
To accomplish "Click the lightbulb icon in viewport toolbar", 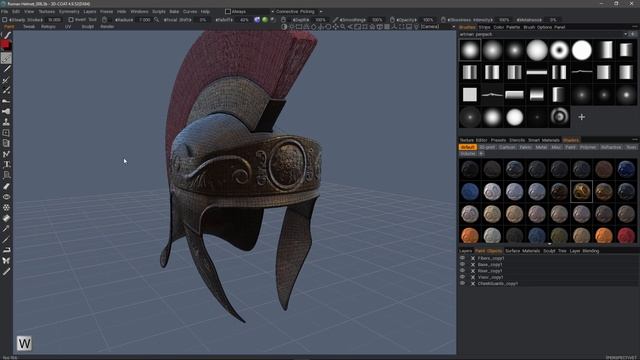I will (416, 27).
